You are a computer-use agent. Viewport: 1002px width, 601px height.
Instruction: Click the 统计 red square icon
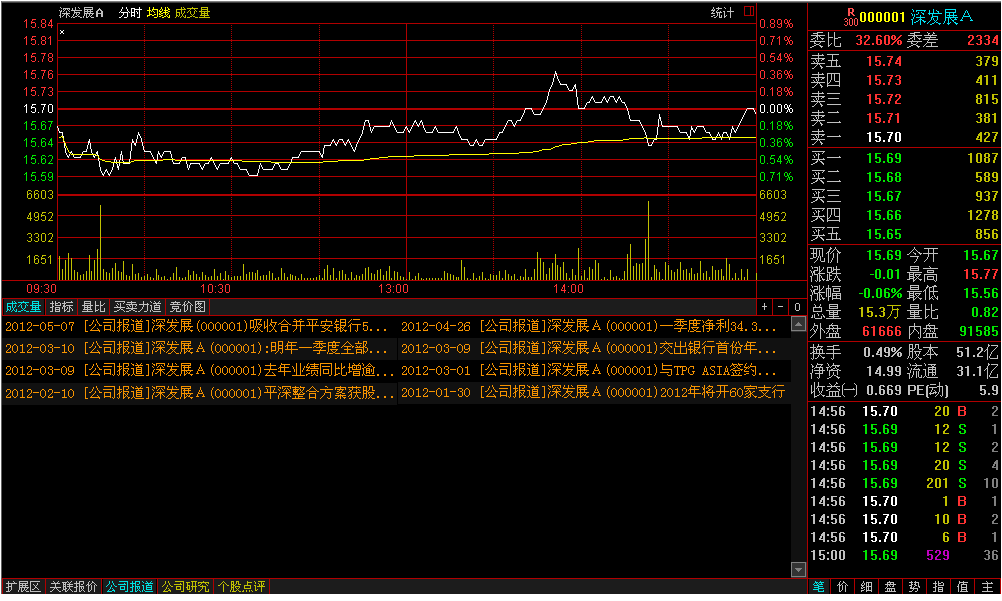[x=749, y=12]
